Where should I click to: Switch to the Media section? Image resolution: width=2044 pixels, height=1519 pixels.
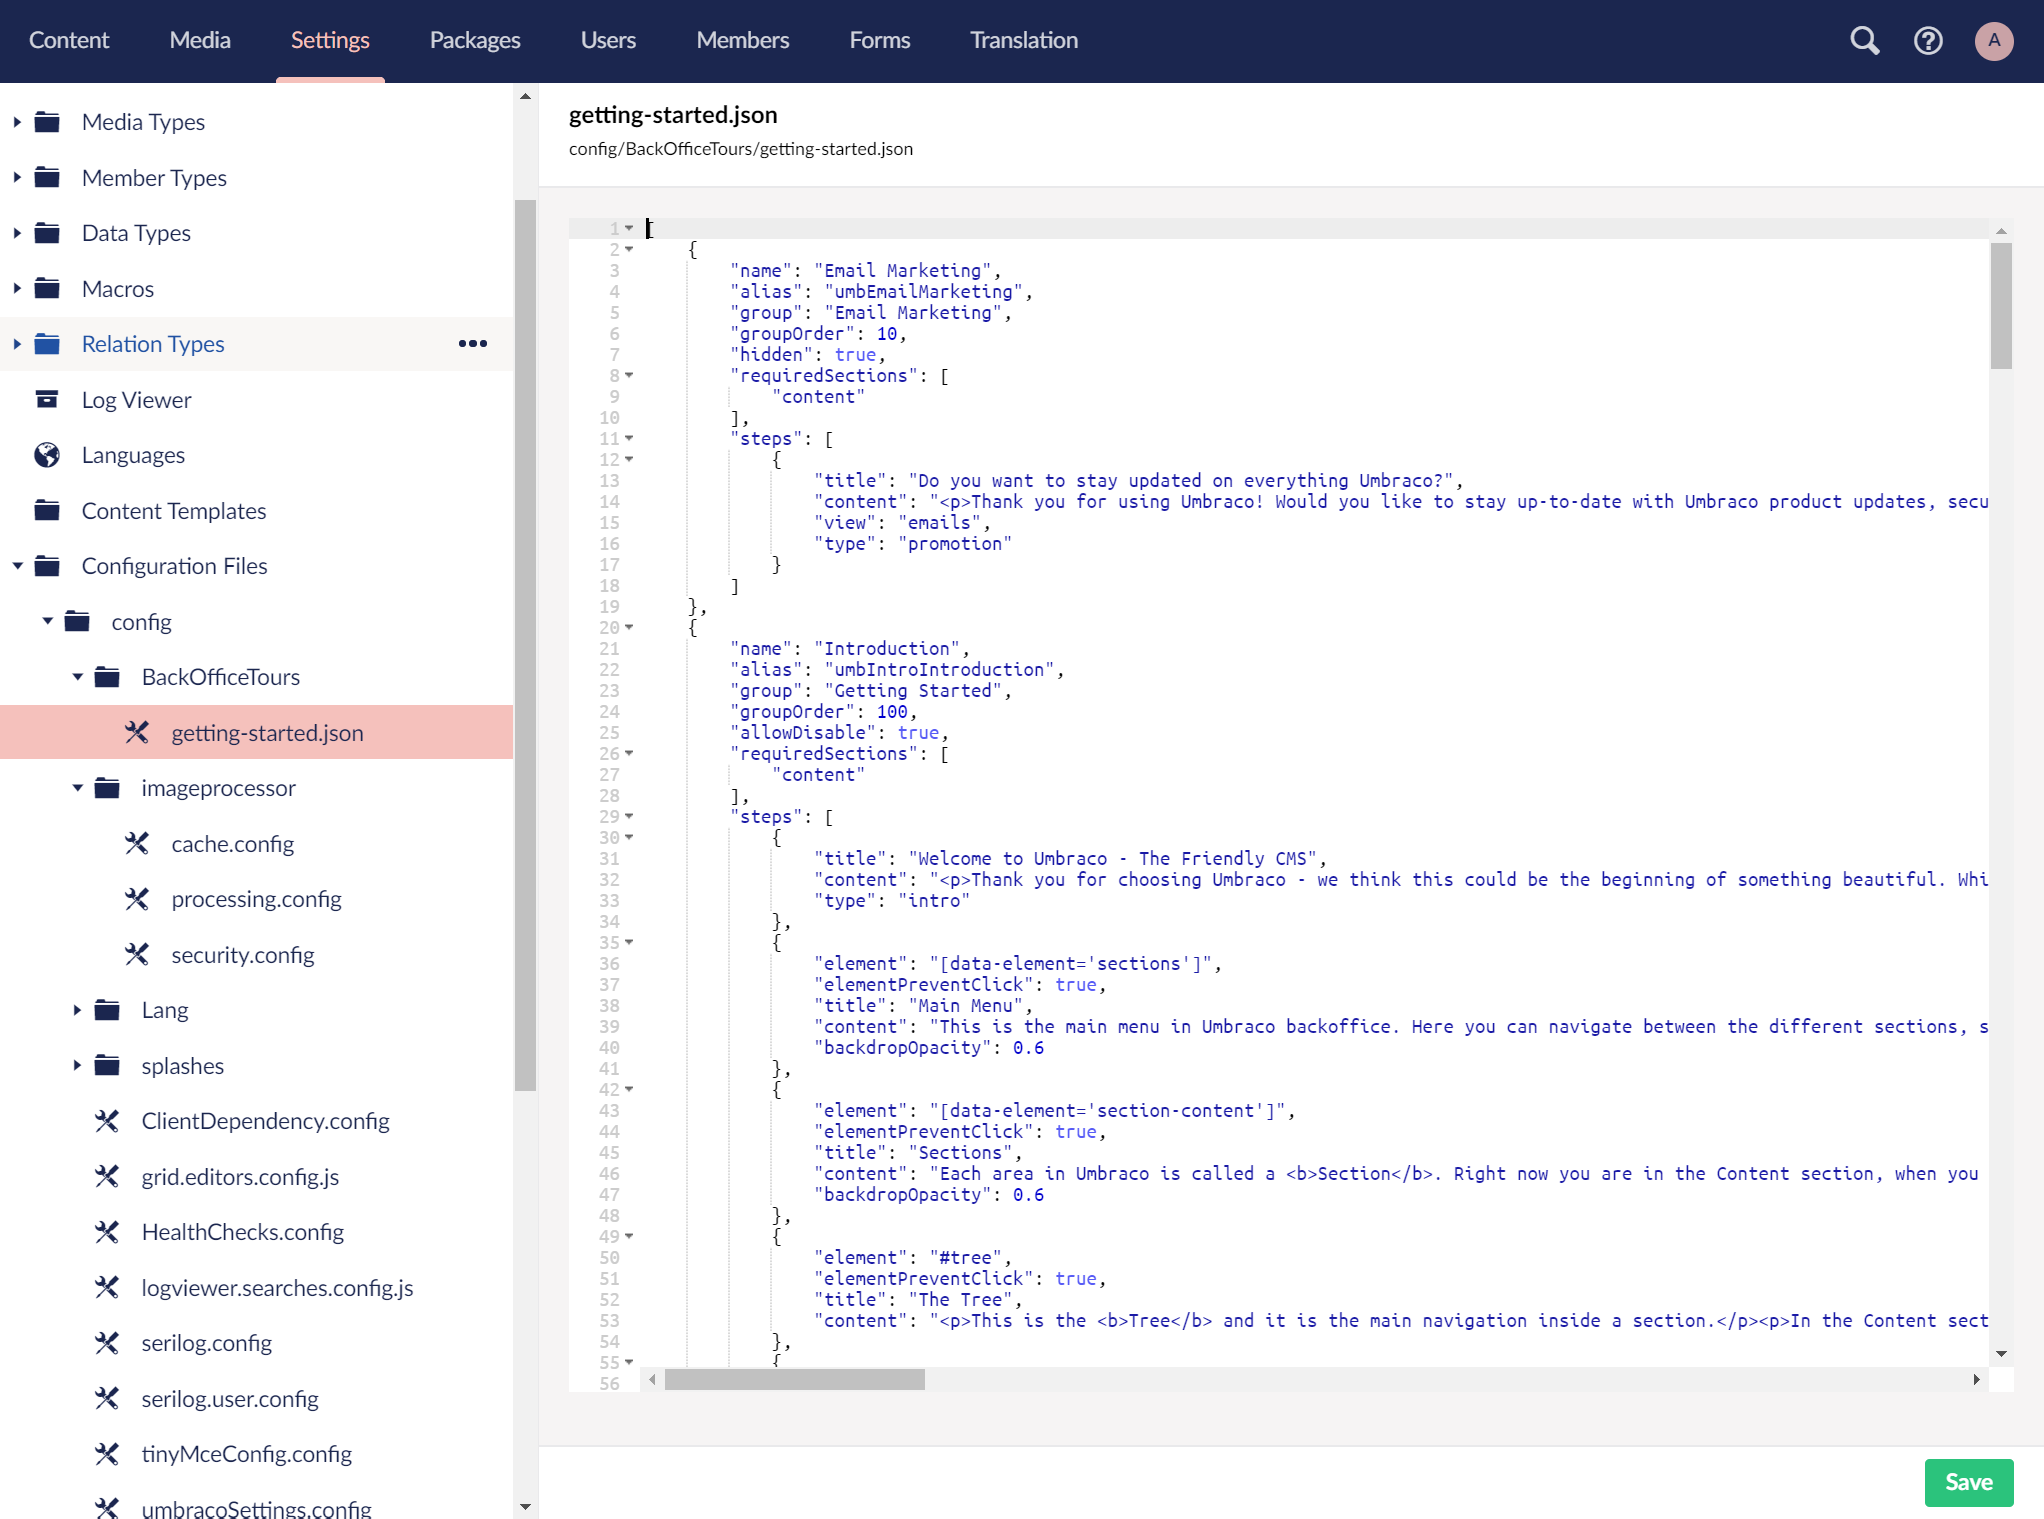[x=200, y=41]
